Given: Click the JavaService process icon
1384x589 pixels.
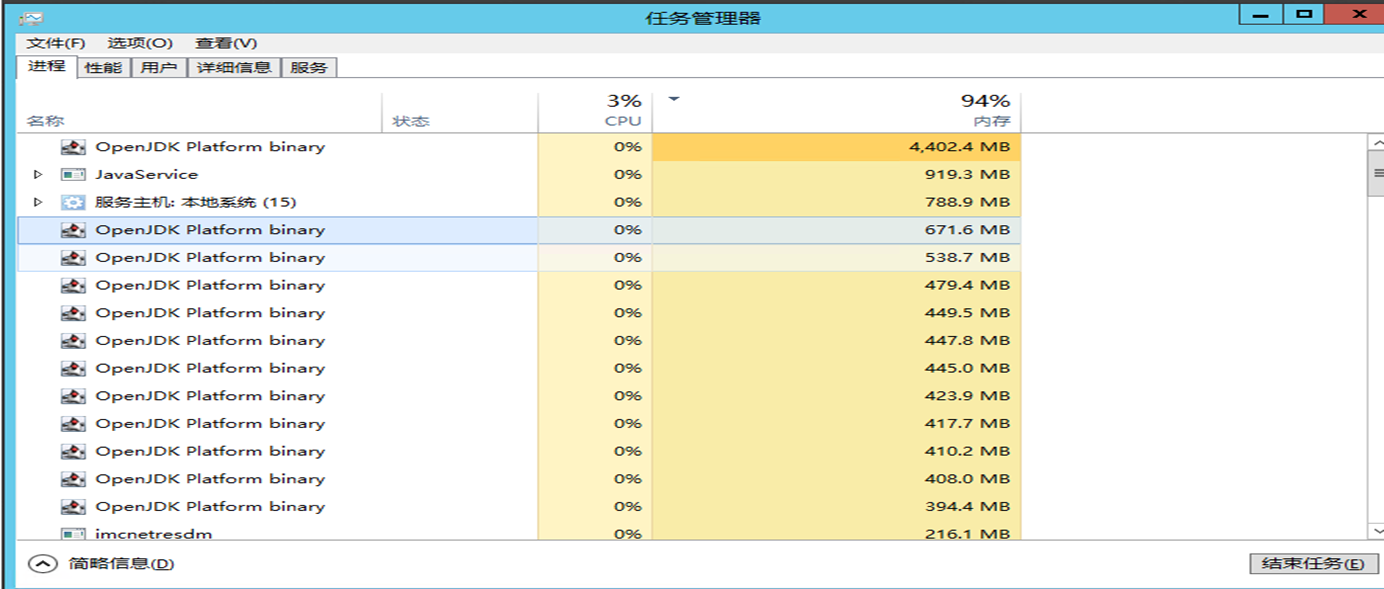Looking at the screenshot, I should pyautogui.click(x=73, y=174).
